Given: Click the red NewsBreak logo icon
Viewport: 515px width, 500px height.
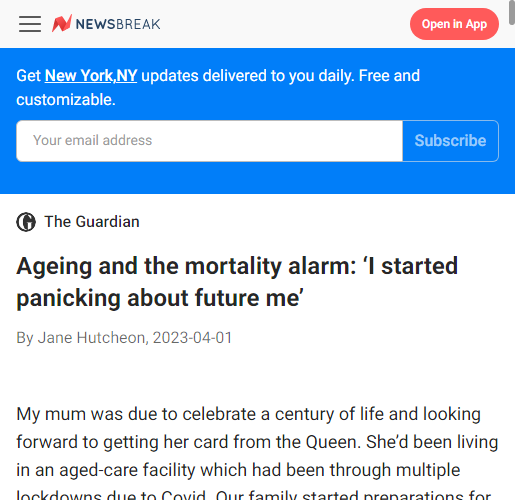Looking at the screenshot, I should coord(62,23).
